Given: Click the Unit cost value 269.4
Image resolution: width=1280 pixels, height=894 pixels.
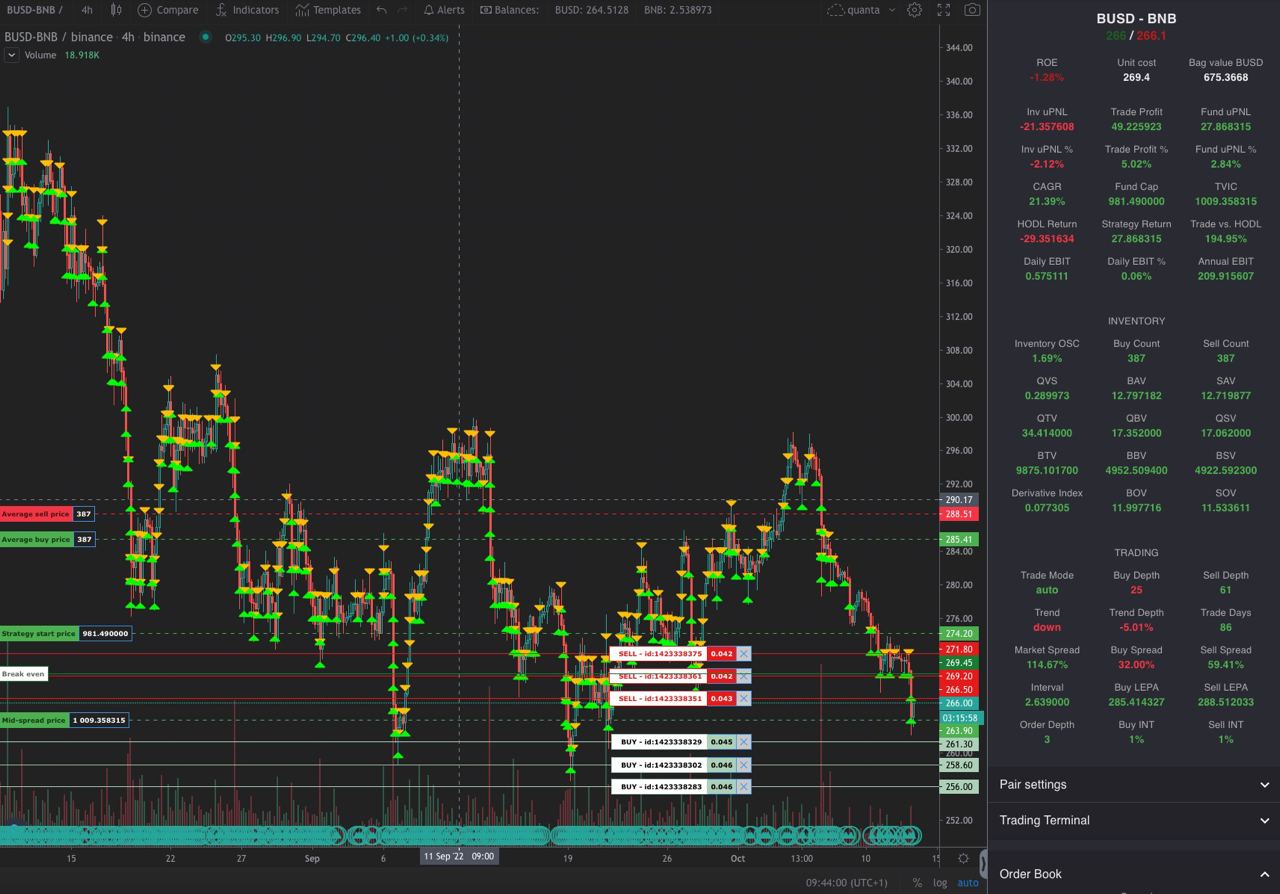Looking at the screenshot, I should pos(1136,77).
